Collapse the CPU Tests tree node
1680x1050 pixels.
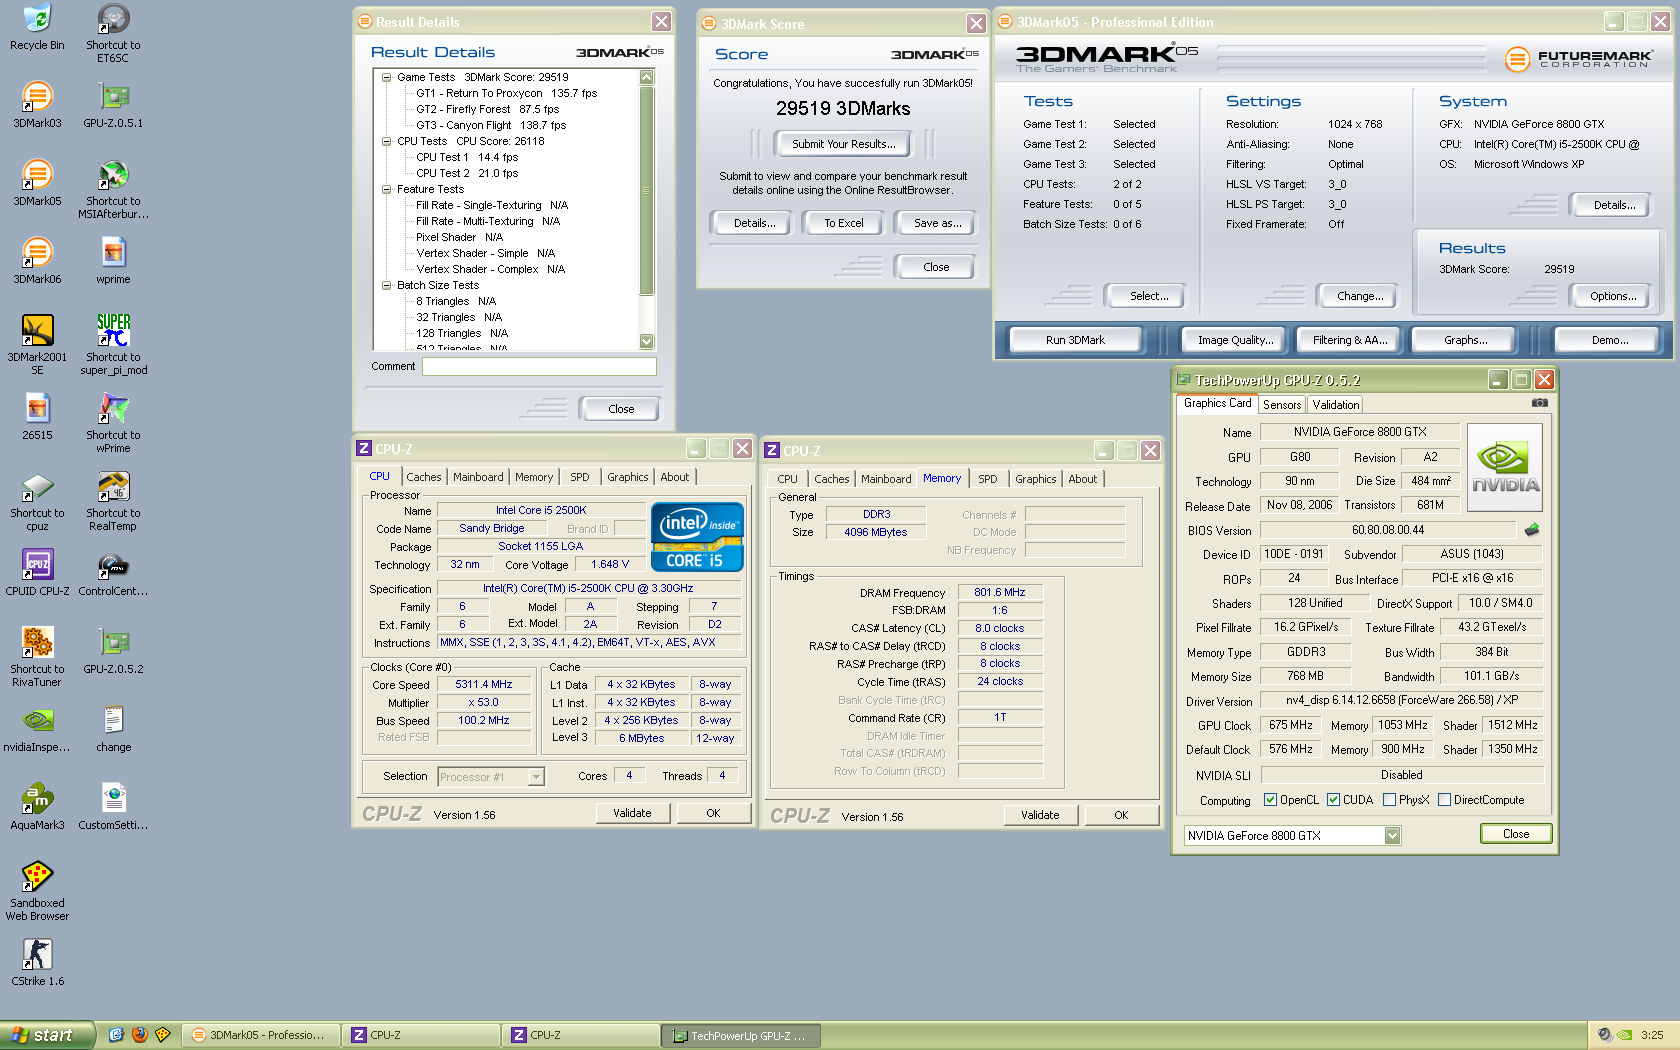(386, 141)
